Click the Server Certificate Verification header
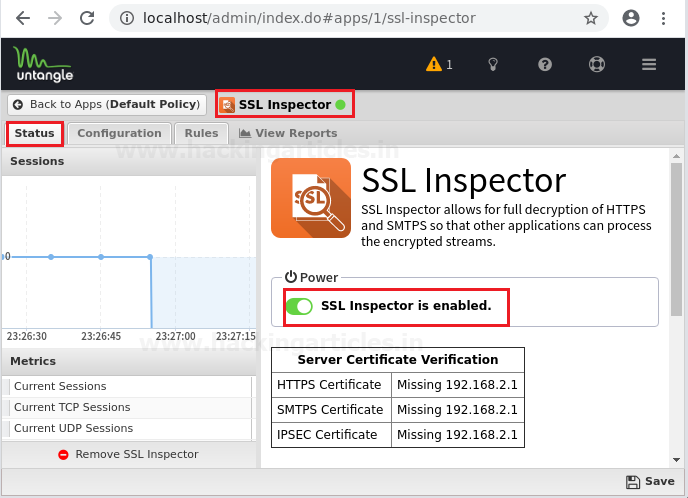 [398, 360]
